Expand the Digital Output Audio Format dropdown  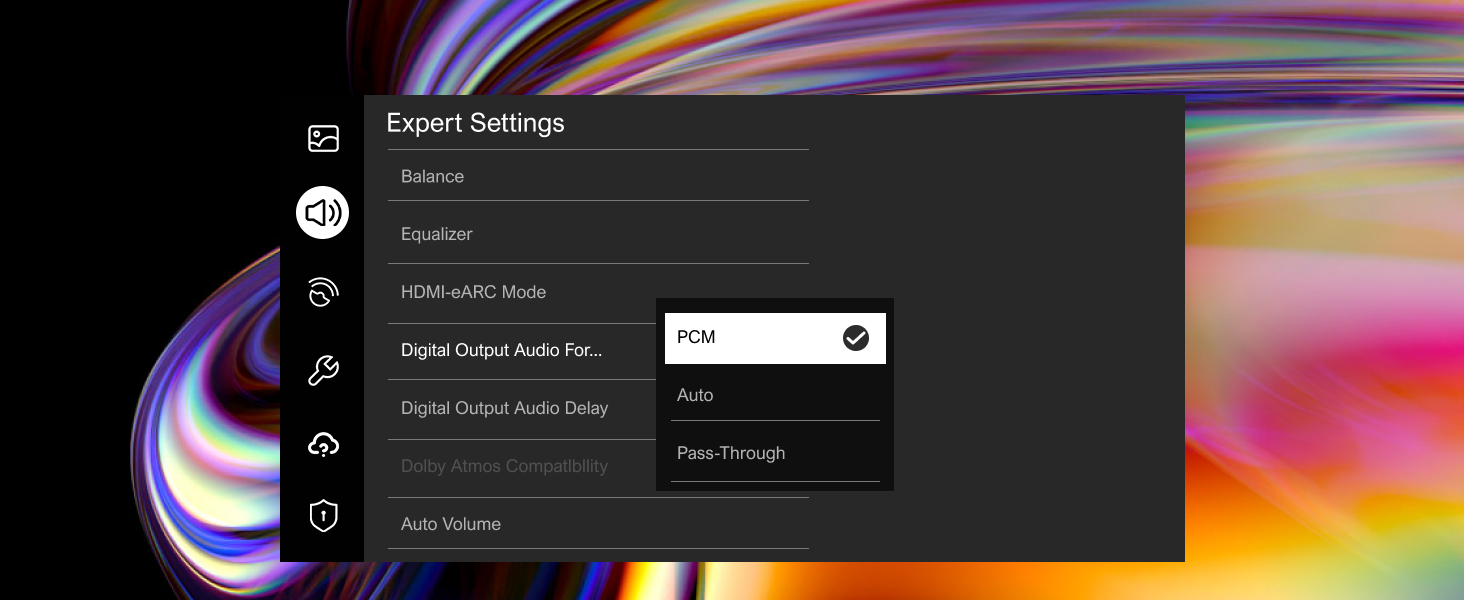[x=598, y=351]
